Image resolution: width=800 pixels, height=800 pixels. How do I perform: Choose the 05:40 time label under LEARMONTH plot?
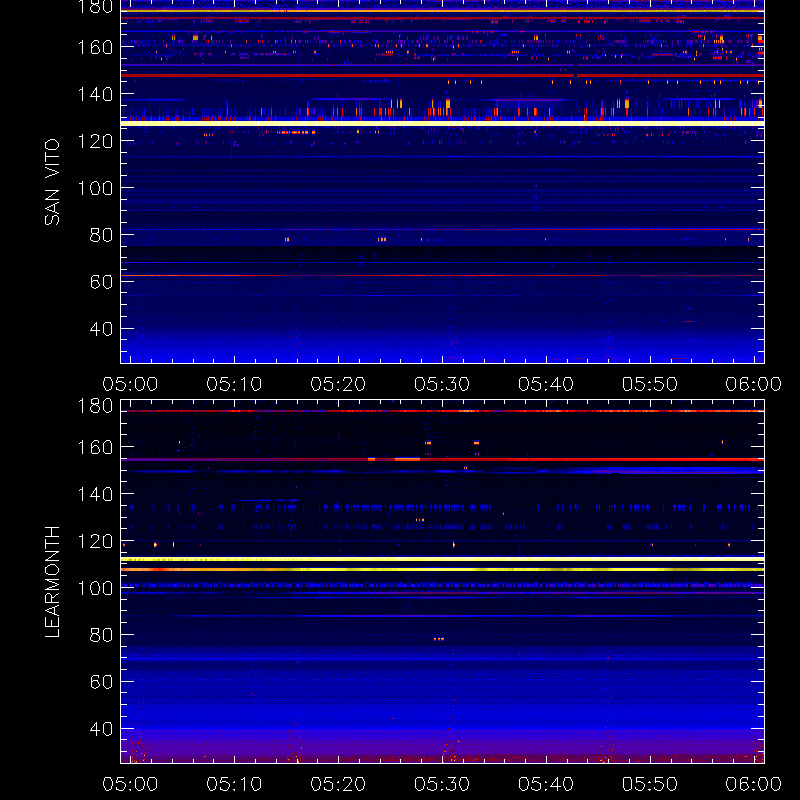click(546, 784)
